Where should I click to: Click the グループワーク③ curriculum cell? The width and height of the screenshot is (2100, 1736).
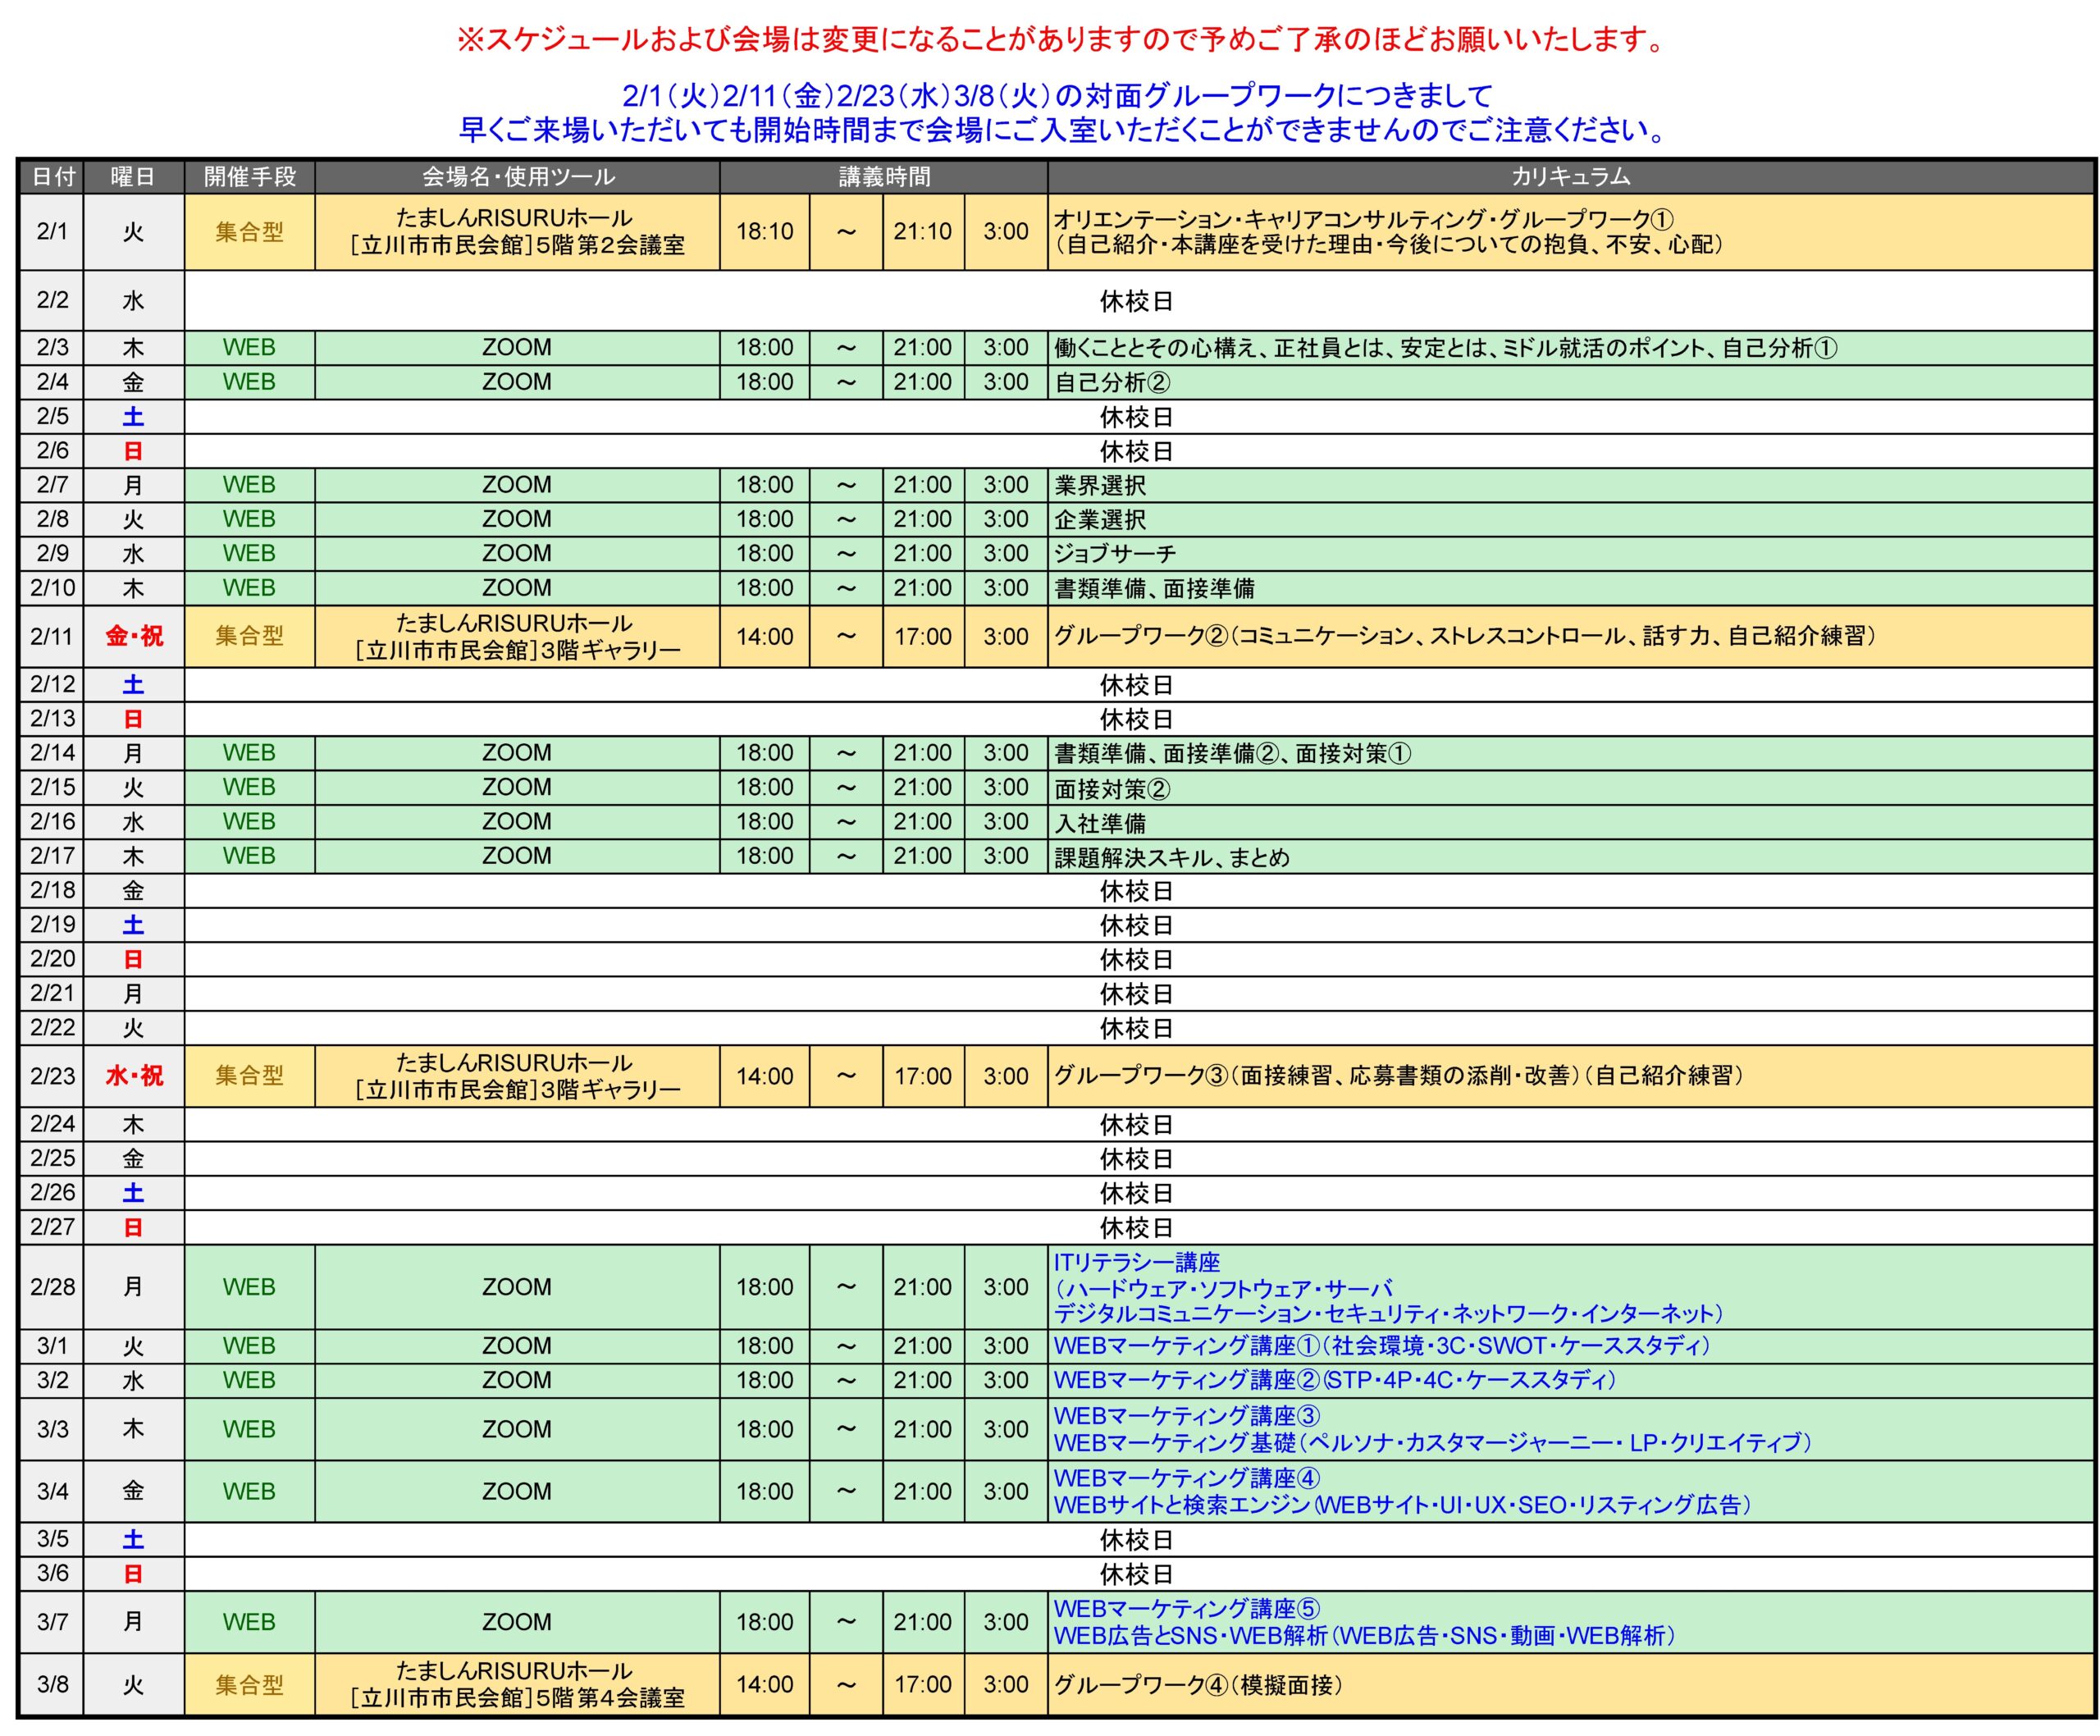pos(1571,1076)
